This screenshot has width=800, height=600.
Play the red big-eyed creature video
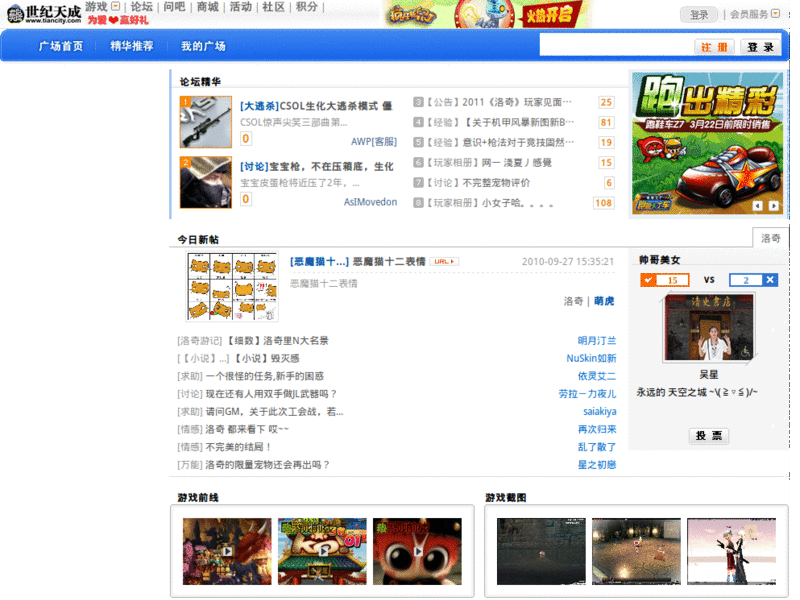point(417,551)
